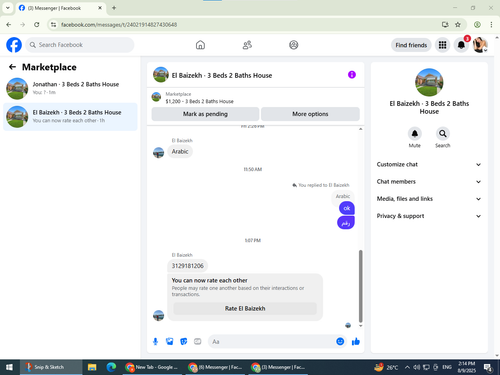Open a new browser tab

(114, 8)
